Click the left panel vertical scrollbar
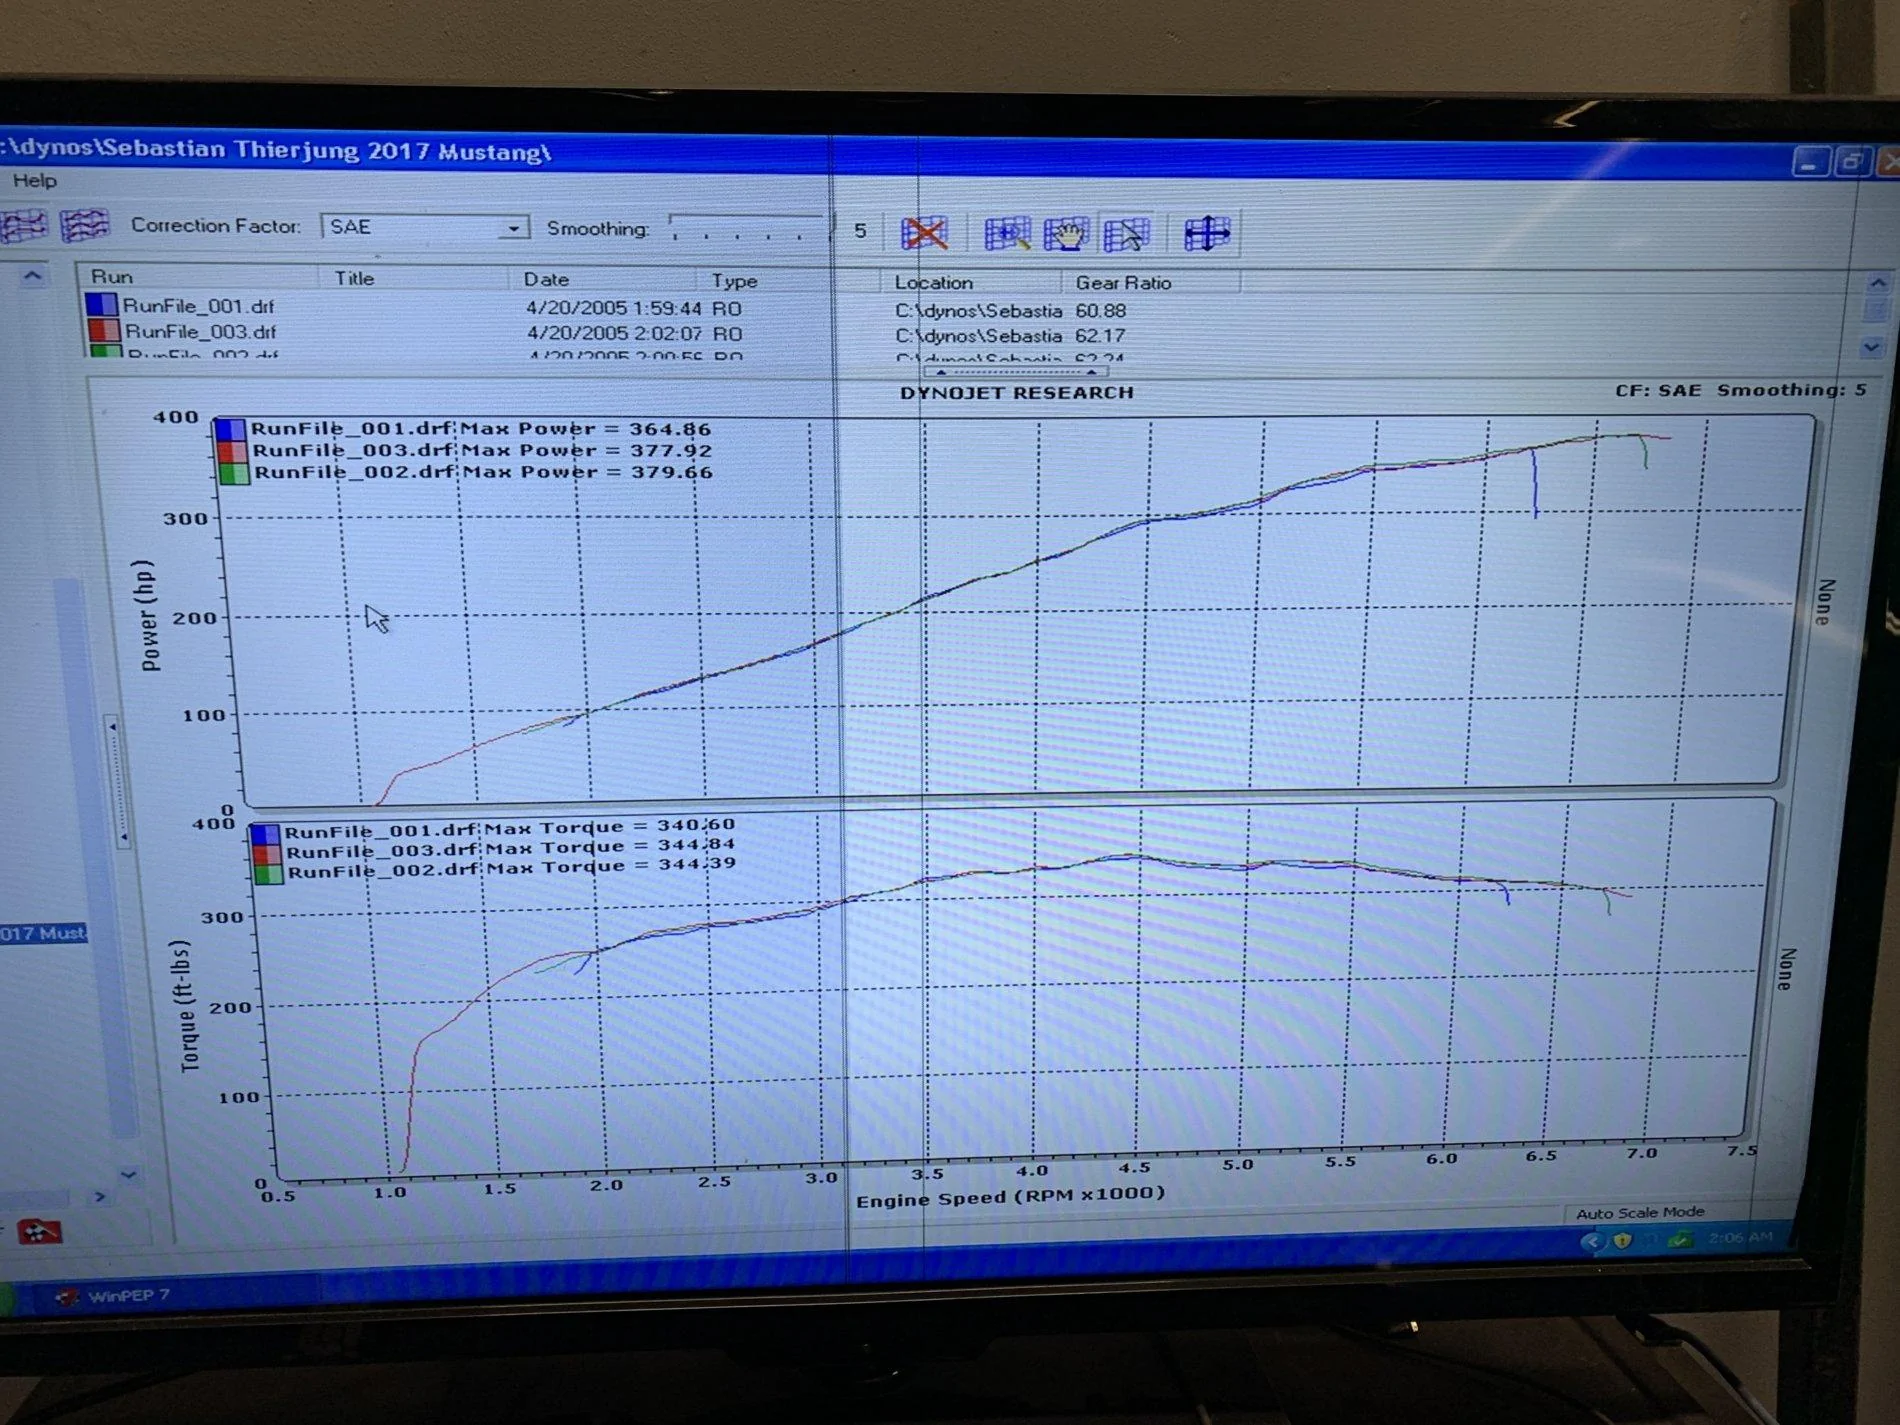1900x1425 pixels. [x=95, y=858]
